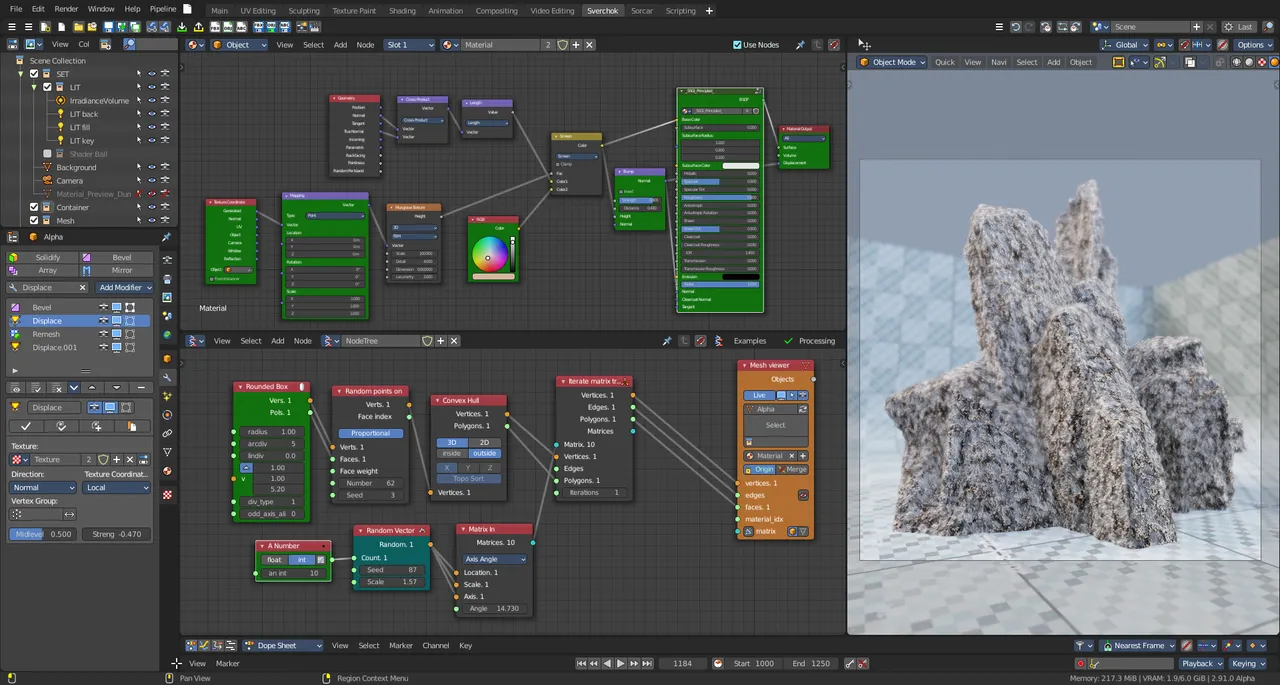This screenshot has height=685, width=1280.
Task: Click the move up arrow in modifier list
Action: (92, 388)
